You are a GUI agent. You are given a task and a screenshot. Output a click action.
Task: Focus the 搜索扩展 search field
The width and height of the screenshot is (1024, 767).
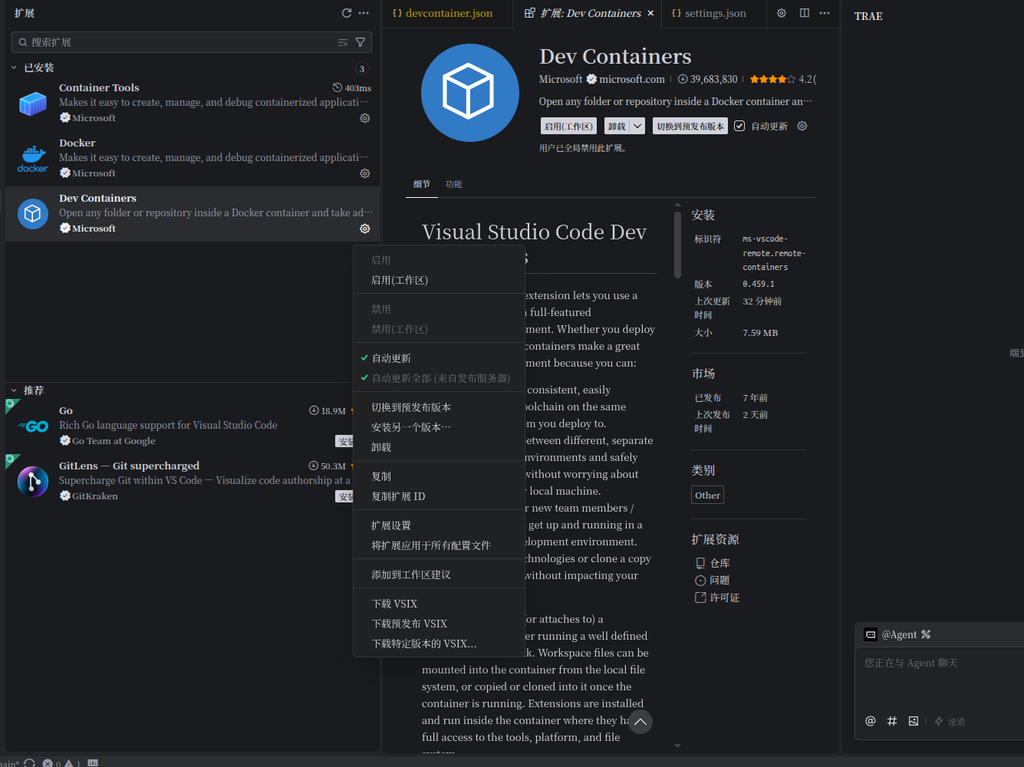point(192,42)
